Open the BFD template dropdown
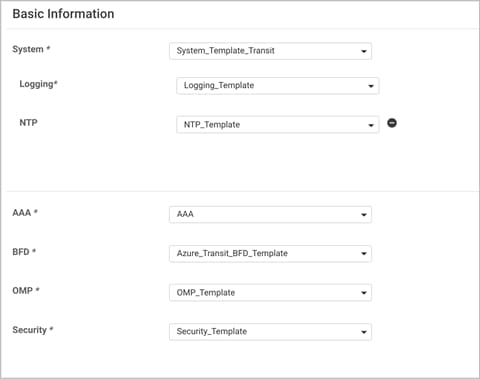This screenshot has width=480, height=379. [x=270, y=254]
